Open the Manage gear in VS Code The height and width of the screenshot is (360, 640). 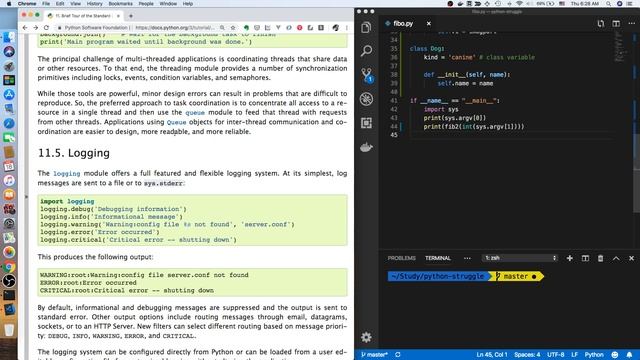click(x=366, y=337)
